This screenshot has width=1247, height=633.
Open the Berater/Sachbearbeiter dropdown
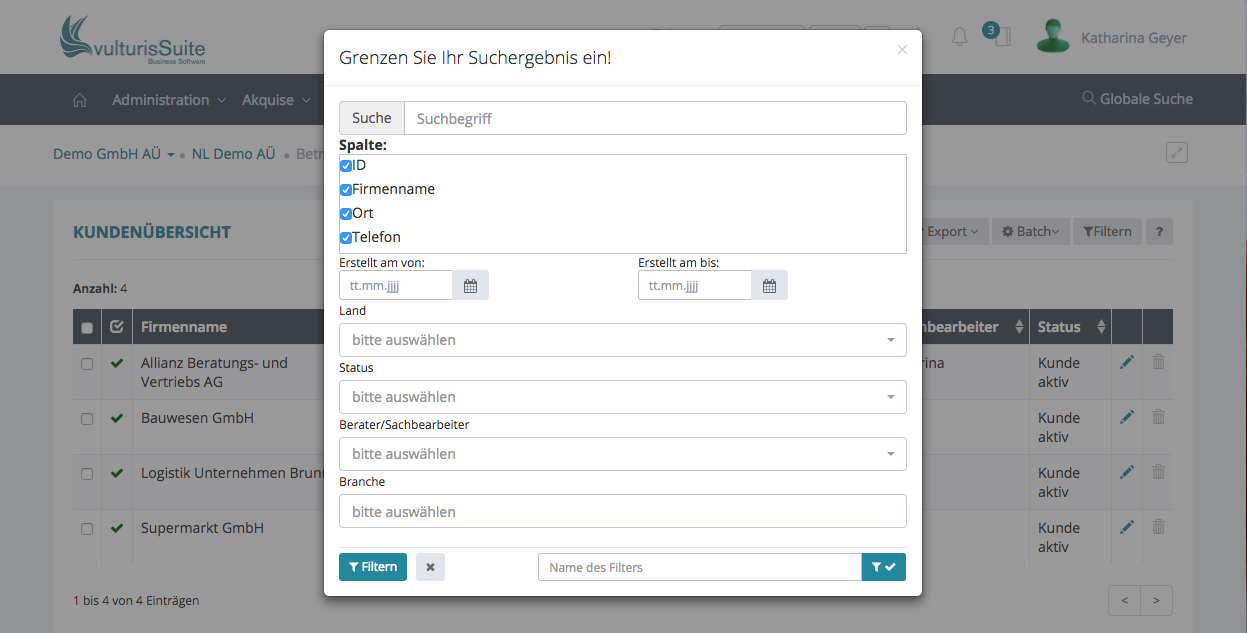622,454
